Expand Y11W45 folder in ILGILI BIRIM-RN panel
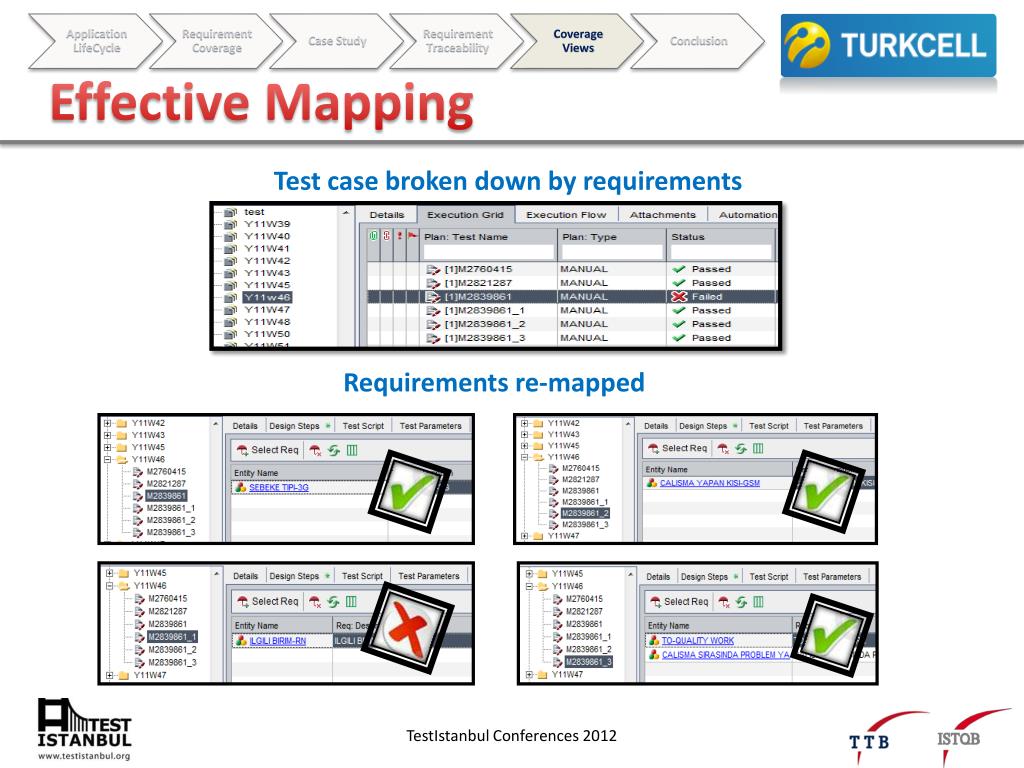This screenshot has height=768, width=1024. click(110, 573)
